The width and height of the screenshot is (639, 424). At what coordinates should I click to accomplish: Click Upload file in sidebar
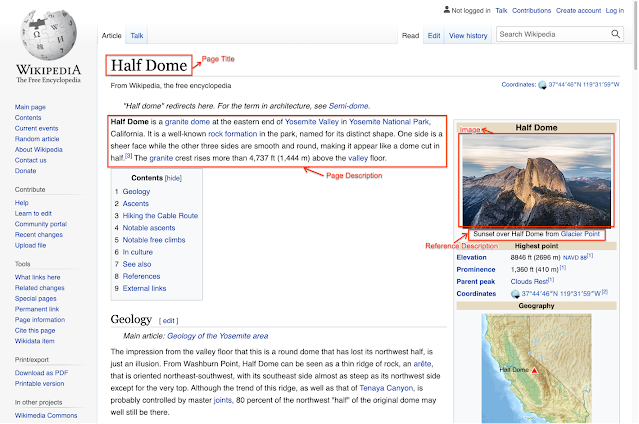31,245
